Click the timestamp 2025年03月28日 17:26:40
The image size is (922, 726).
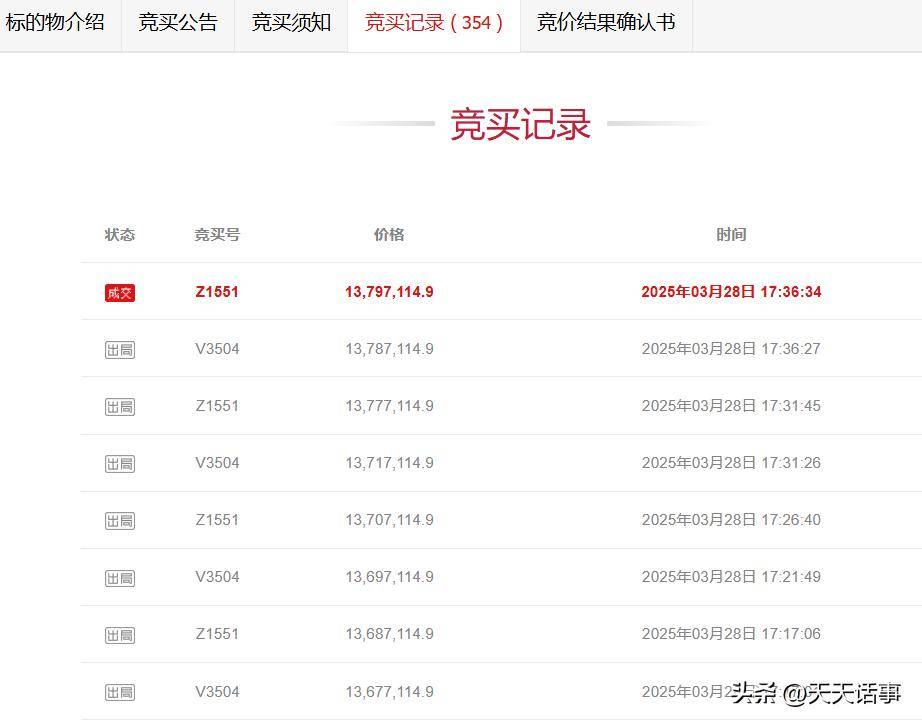coord(731,520)
